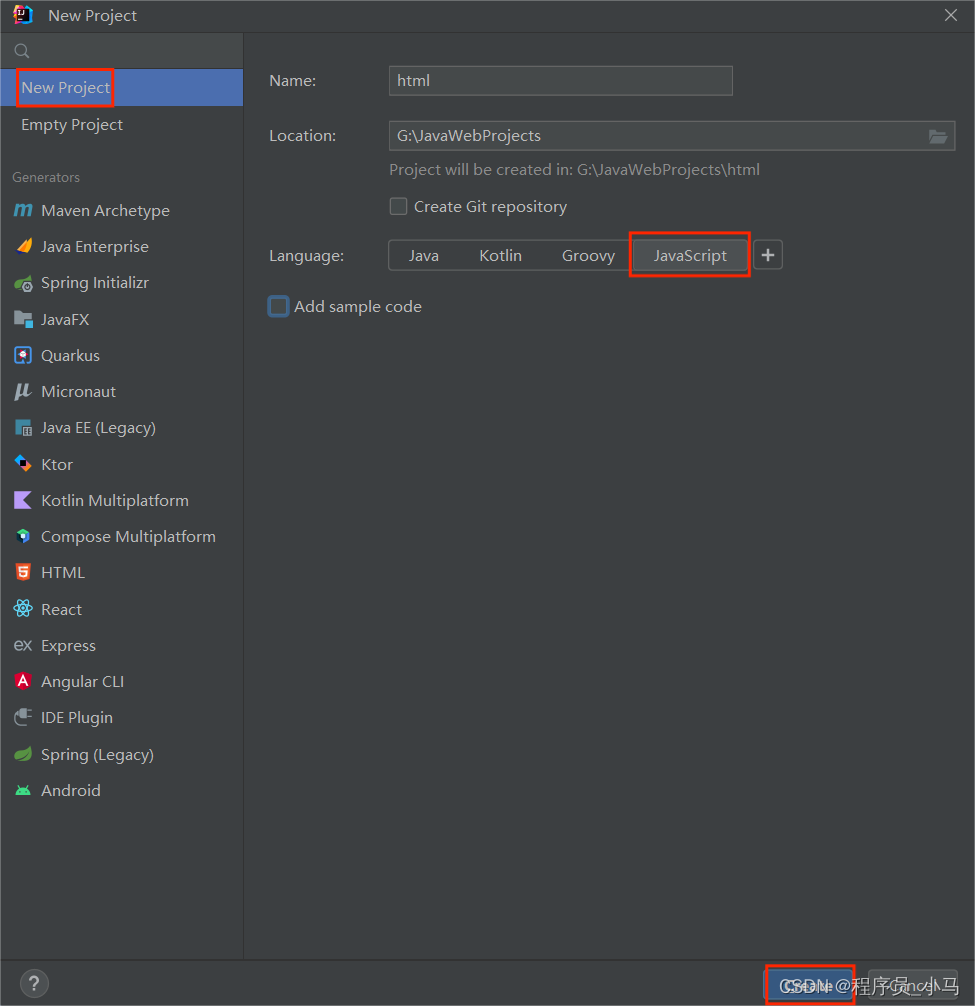Choose the Angular CLI generator label

coord(82,681)
